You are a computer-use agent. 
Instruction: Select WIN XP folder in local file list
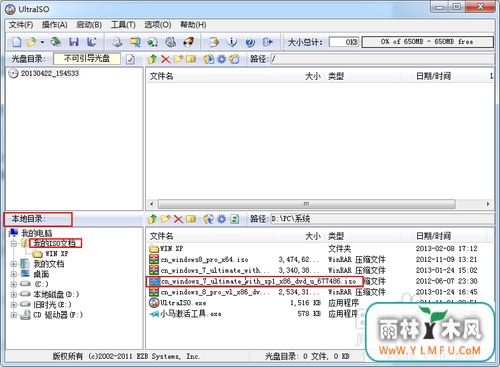(171, 249)
